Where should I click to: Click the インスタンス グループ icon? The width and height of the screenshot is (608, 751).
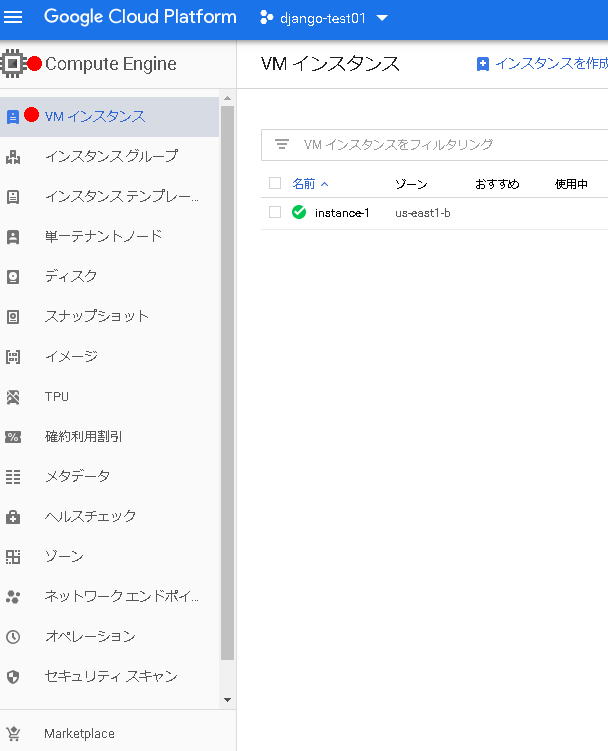[x=13, y=157]
